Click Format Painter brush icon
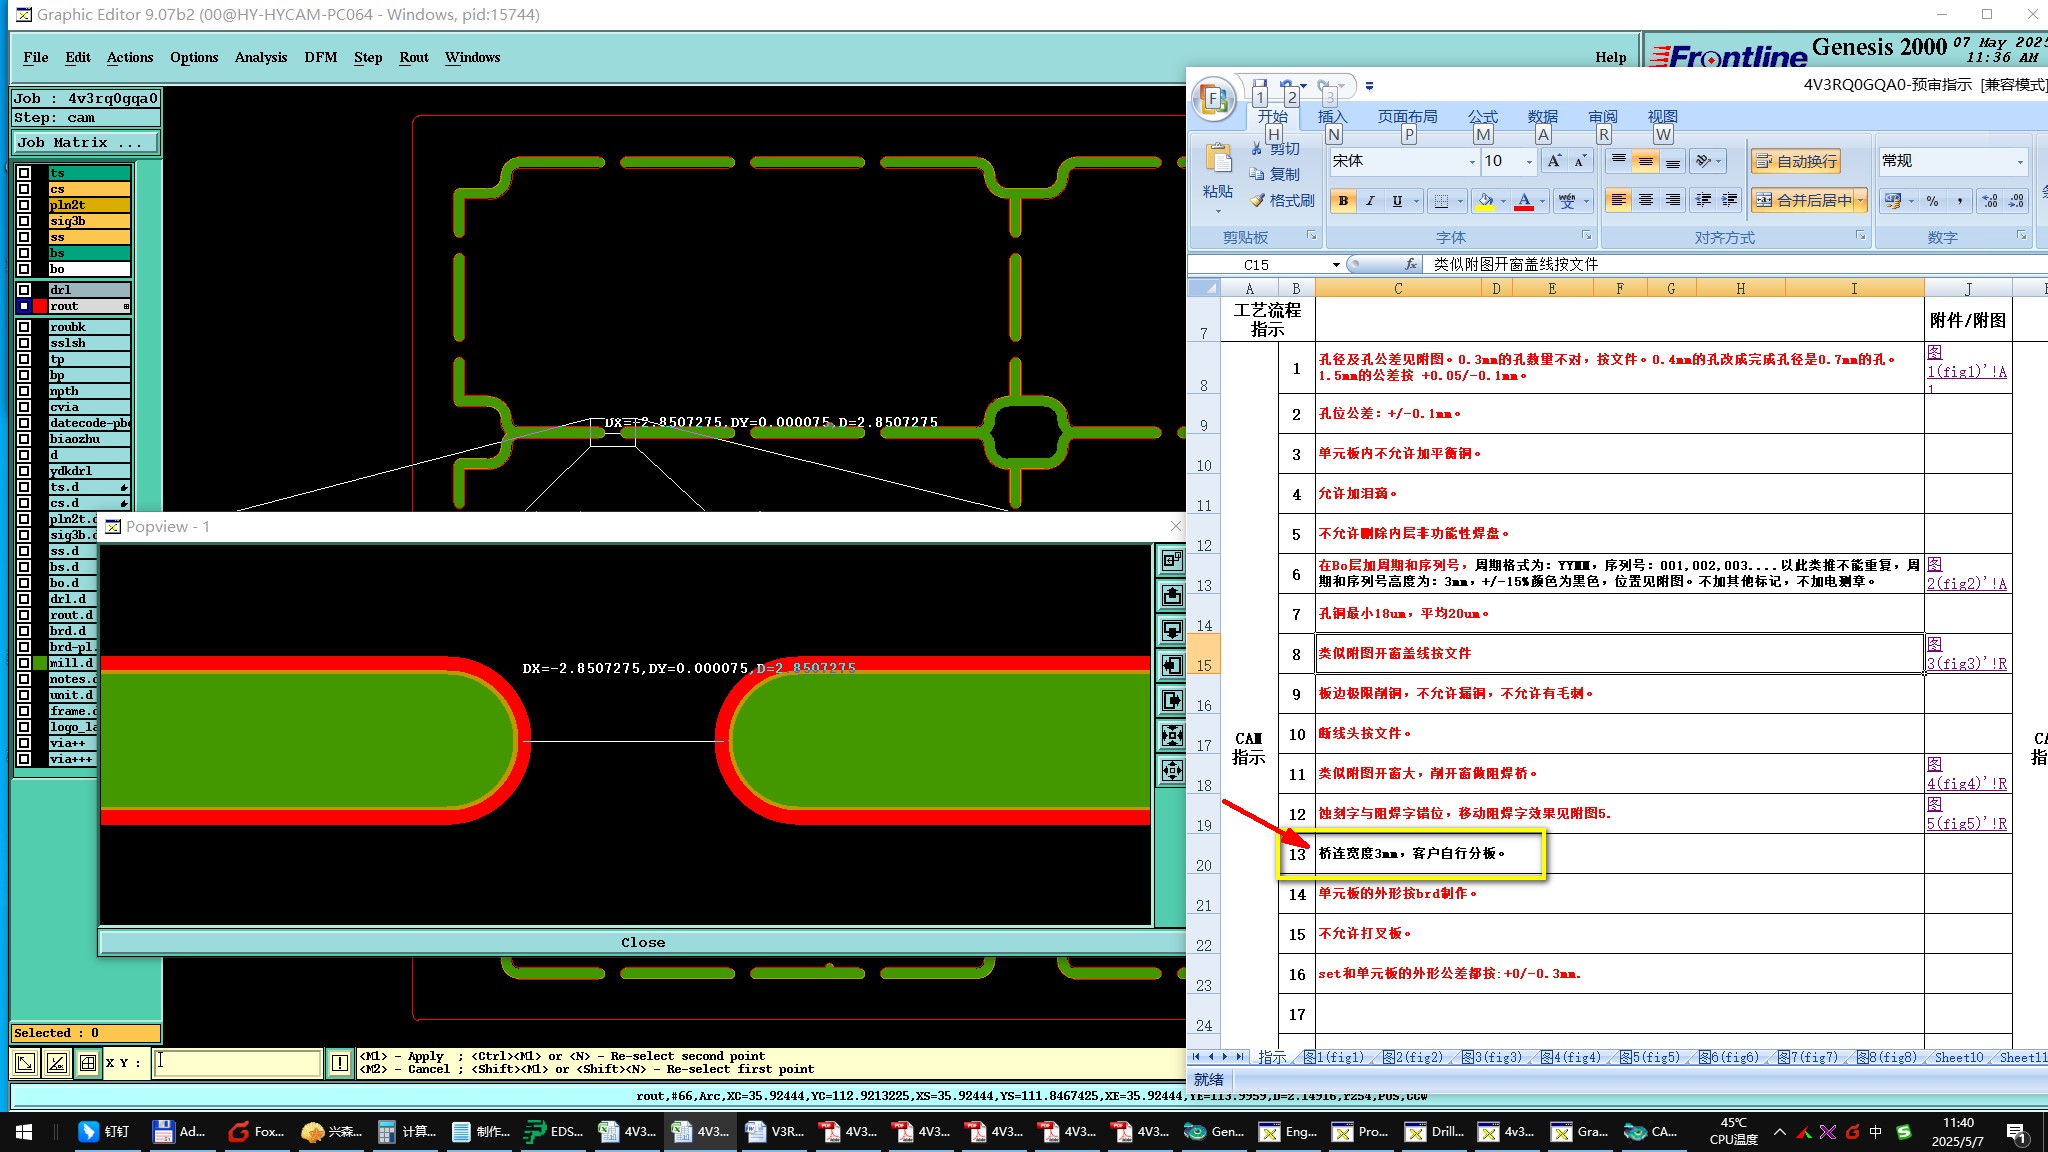Image resolution: width=2048 pixels, height=1152 pixels. coord(1258,200)
